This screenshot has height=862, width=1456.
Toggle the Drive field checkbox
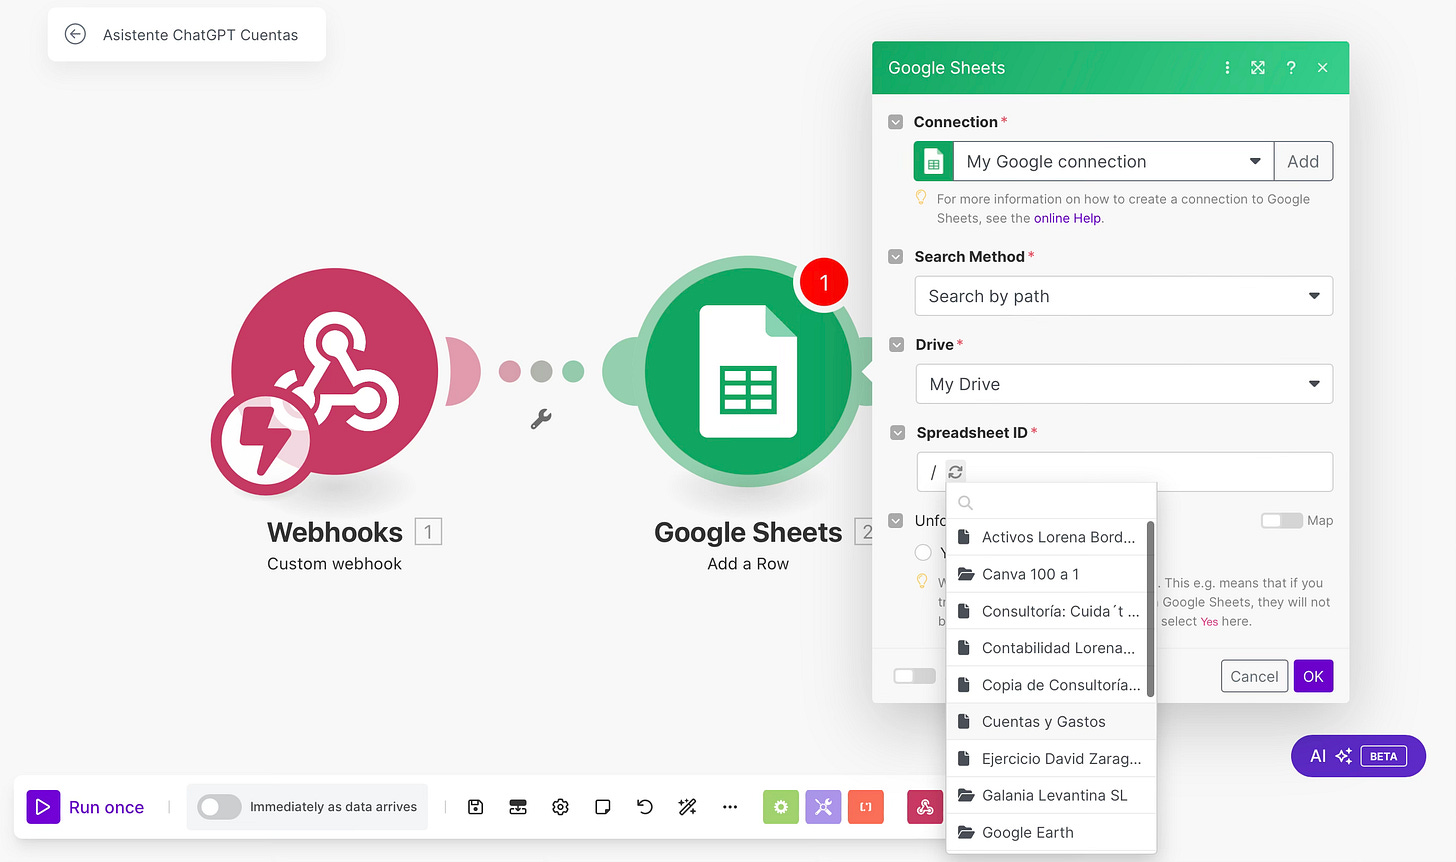(897, 345)
